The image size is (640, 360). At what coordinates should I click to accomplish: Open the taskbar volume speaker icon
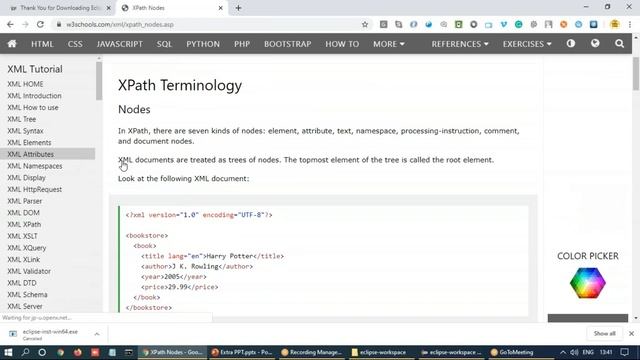[x=574, y=352]
